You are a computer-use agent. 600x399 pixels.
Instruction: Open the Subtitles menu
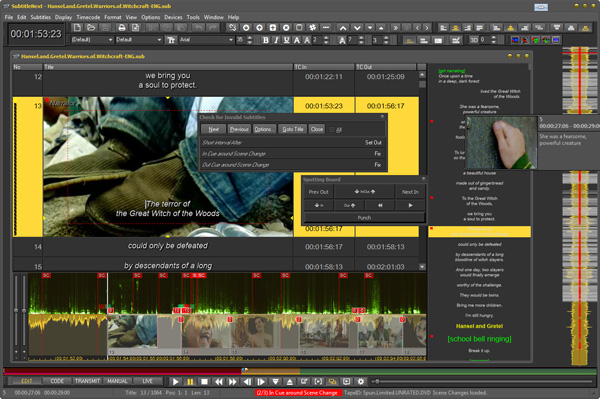tap(41, 17)
